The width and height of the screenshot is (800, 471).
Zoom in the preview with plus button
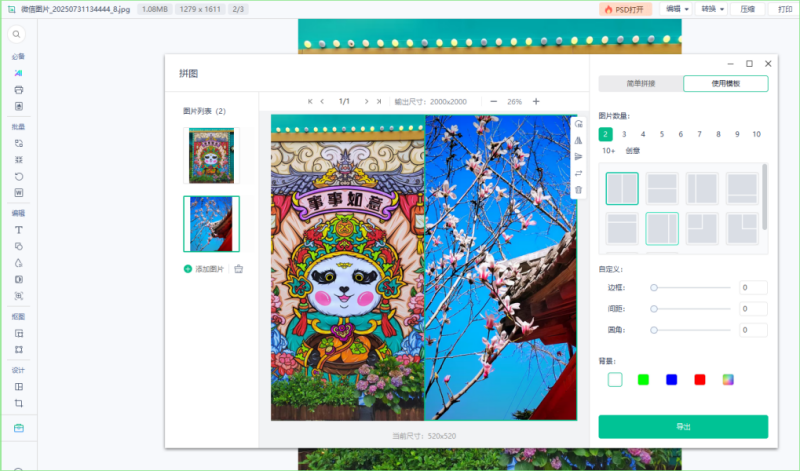click(536, 102)
